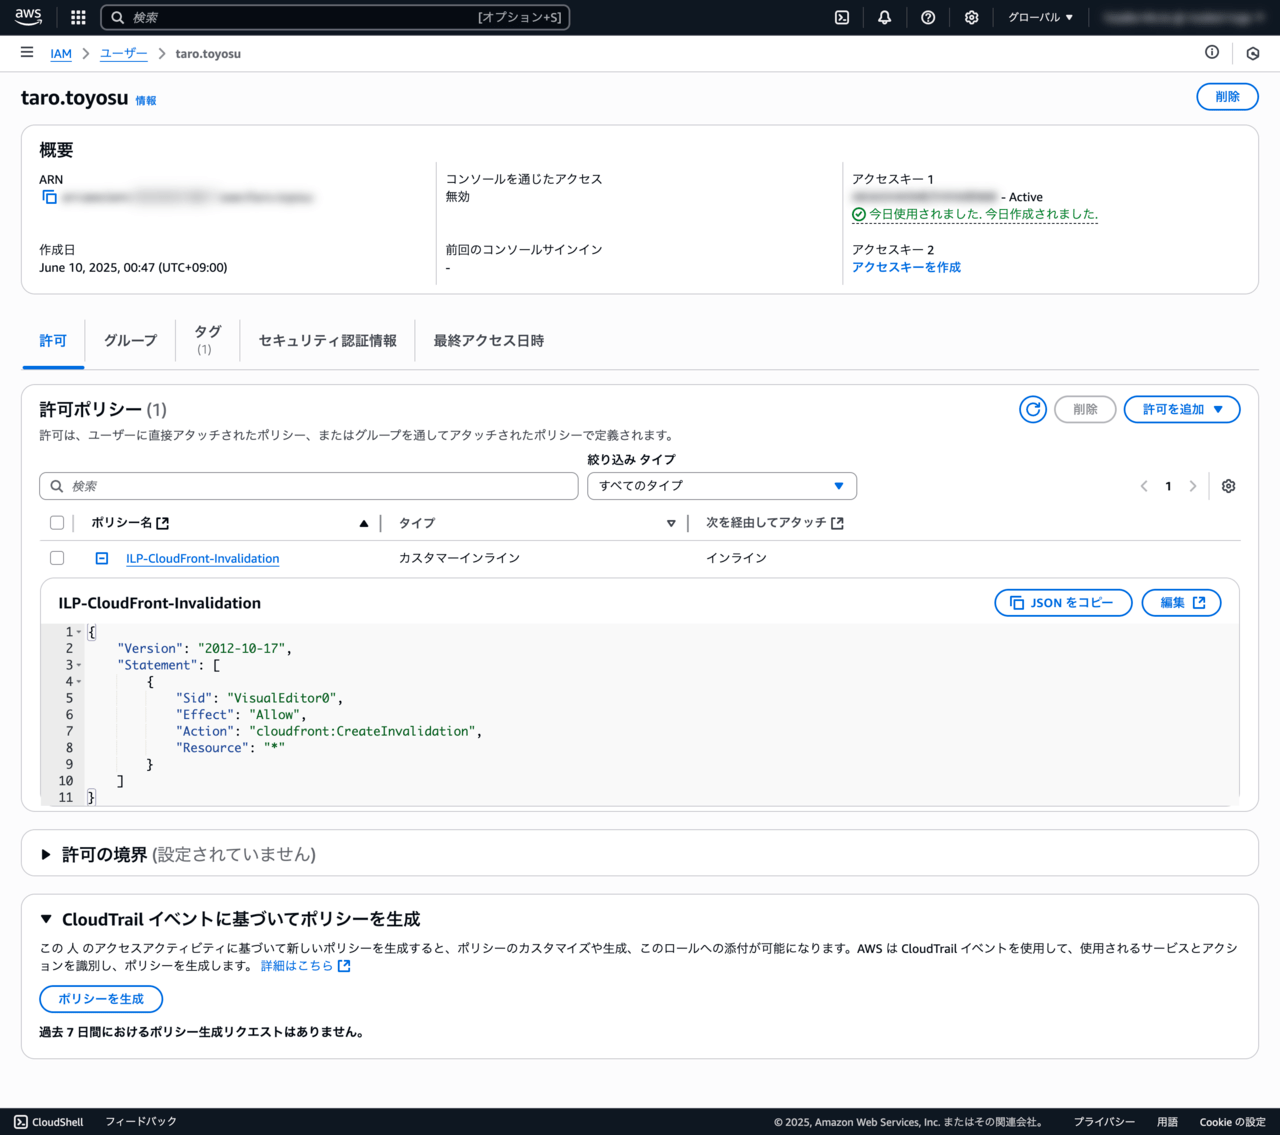Create access key 2 link

906,267
